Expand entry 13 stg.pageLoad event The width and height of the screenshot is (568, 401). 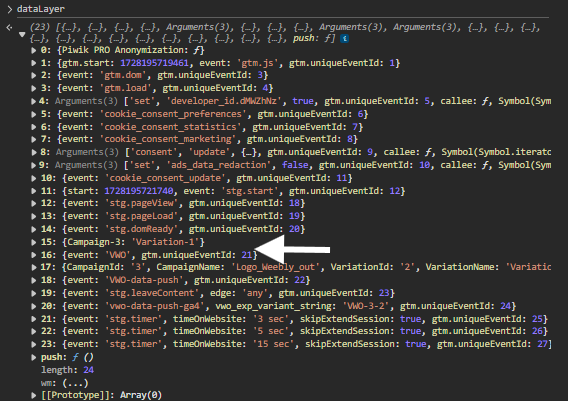coord(34,216)
